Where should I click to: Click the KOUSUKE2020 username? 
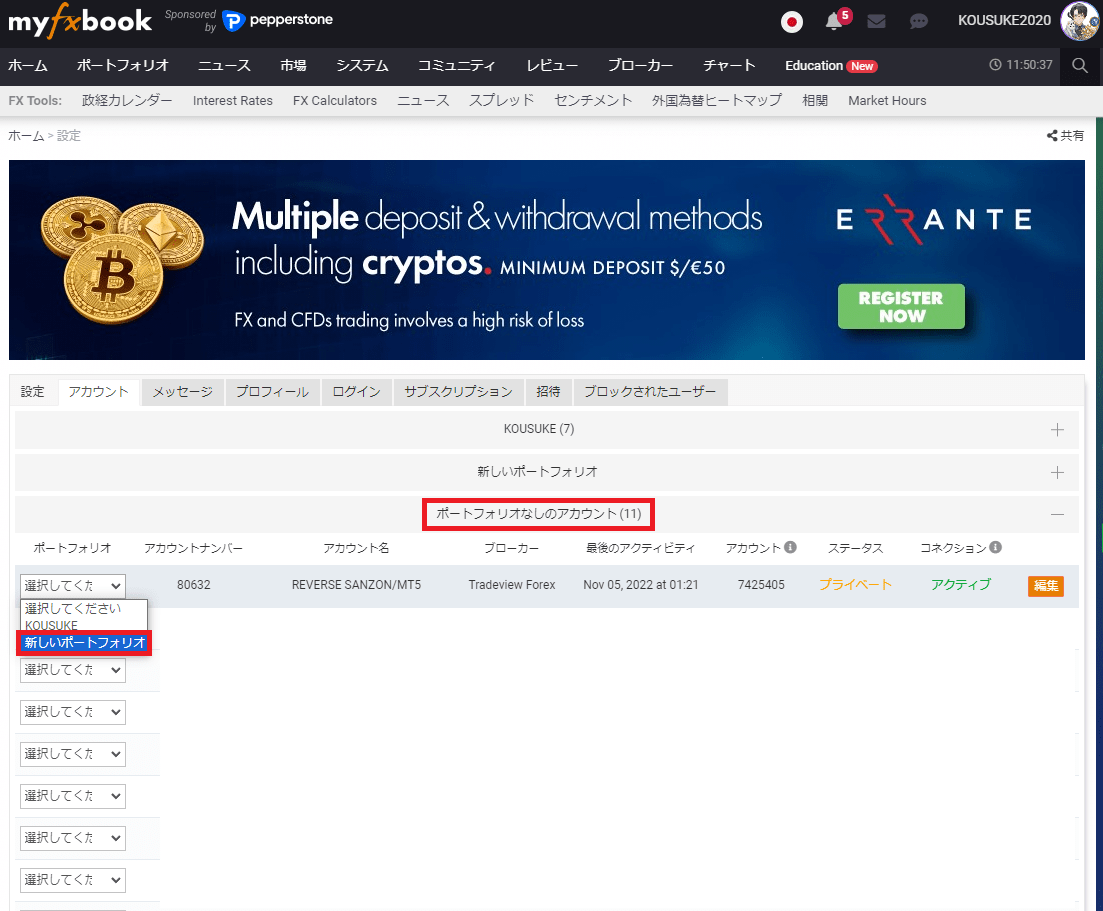pyautogui.click(x=1004, y=20)
